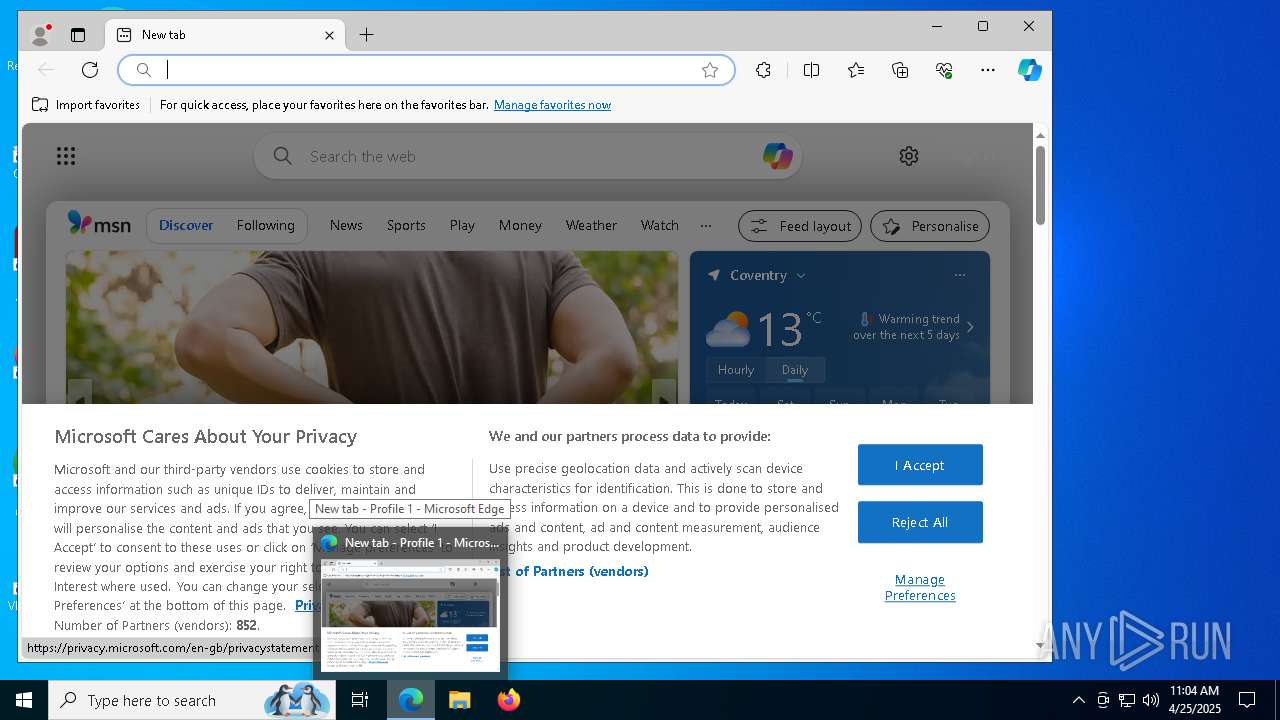Open Task View on taskbar

point(360,700)
